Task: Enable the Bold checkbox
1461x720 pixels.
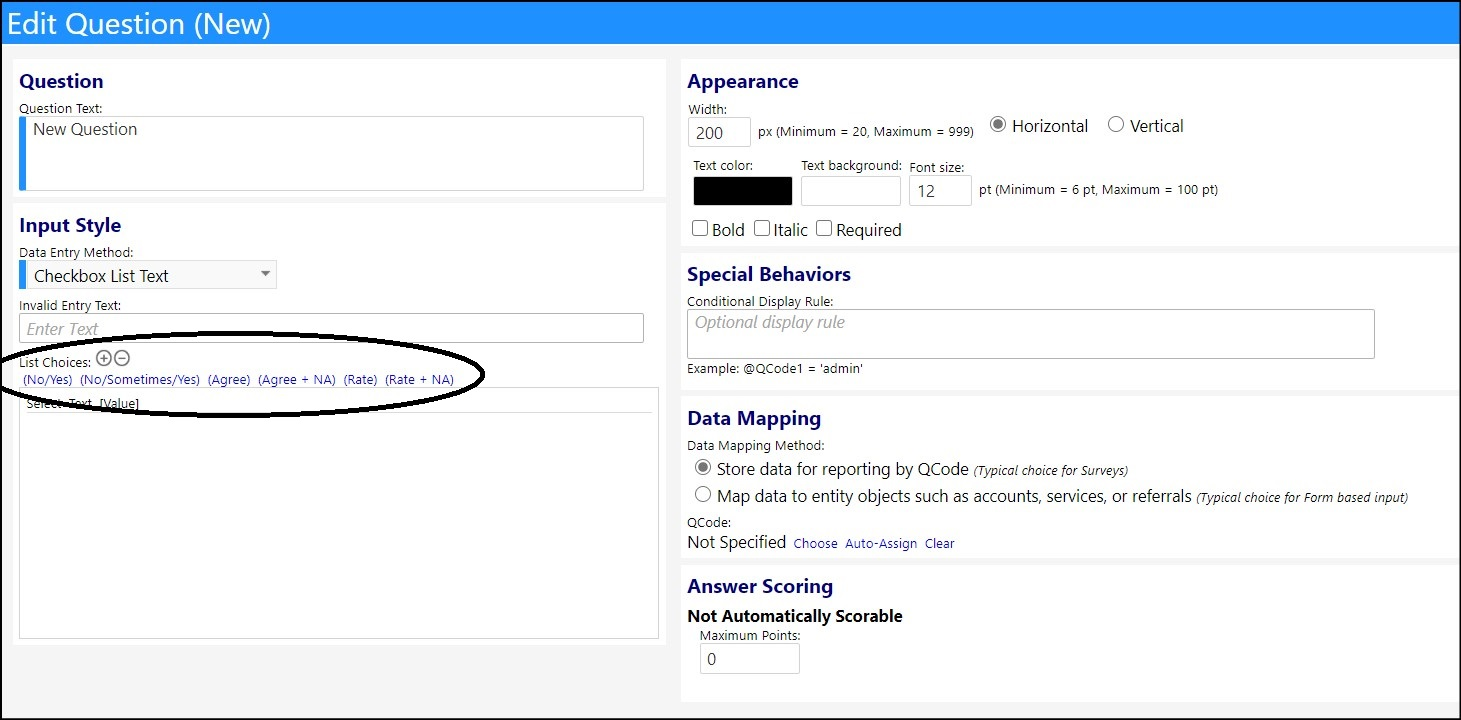Action: 700,229
